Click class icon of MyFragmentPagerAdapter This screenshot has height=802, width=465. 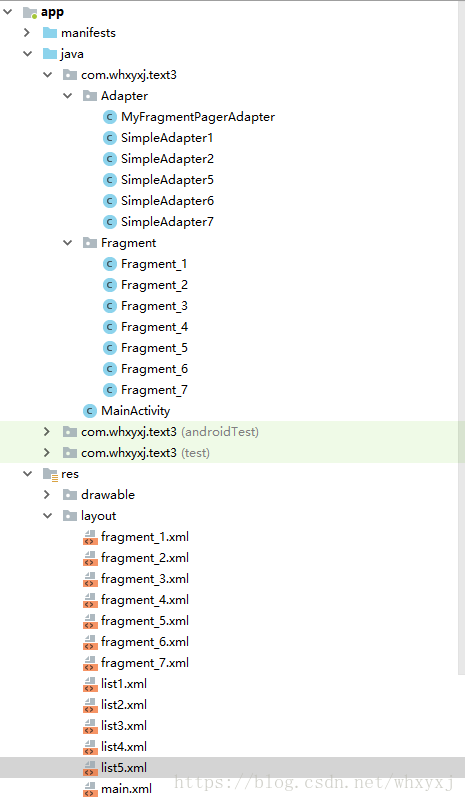(109, 117)
